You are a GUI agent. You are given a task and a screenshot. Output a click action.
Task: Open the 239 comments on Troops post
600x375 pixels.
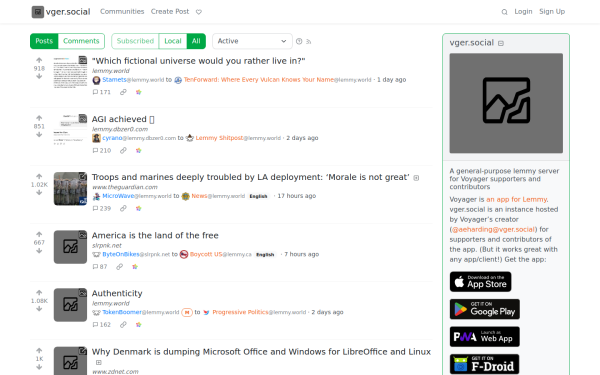102,209
